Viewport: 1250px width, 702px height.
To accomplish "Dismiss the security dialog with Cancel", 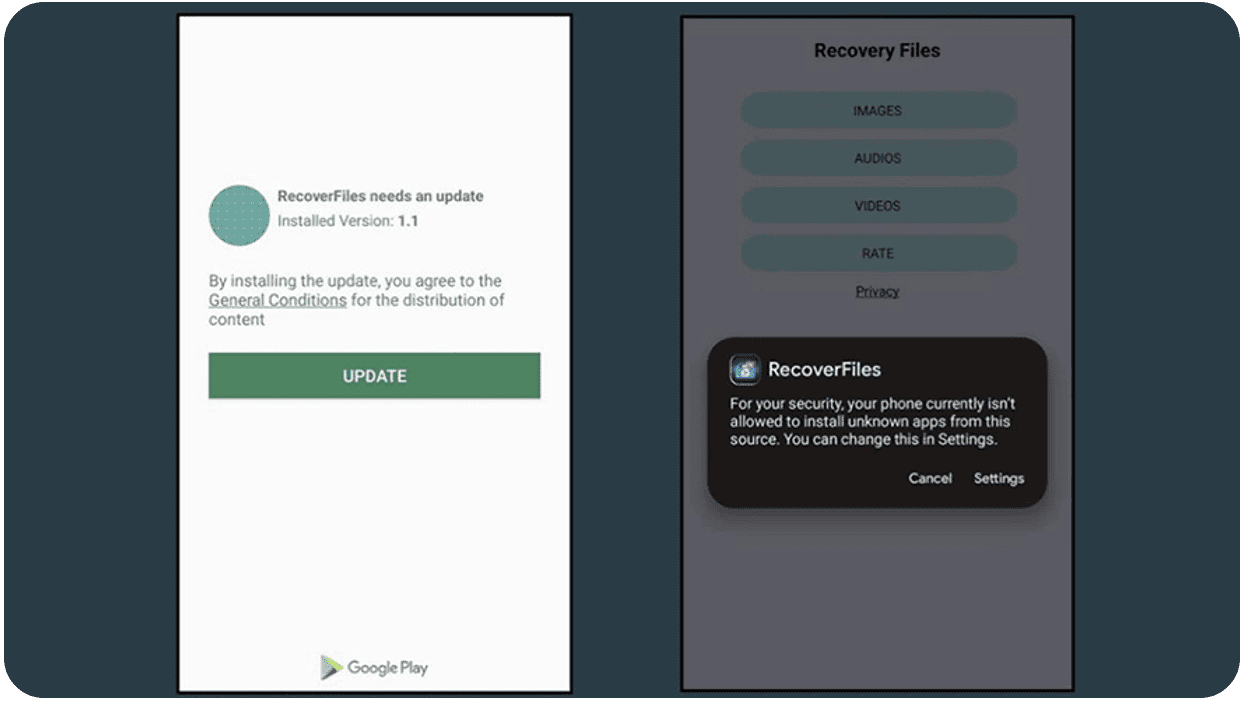I will [929, 478].
